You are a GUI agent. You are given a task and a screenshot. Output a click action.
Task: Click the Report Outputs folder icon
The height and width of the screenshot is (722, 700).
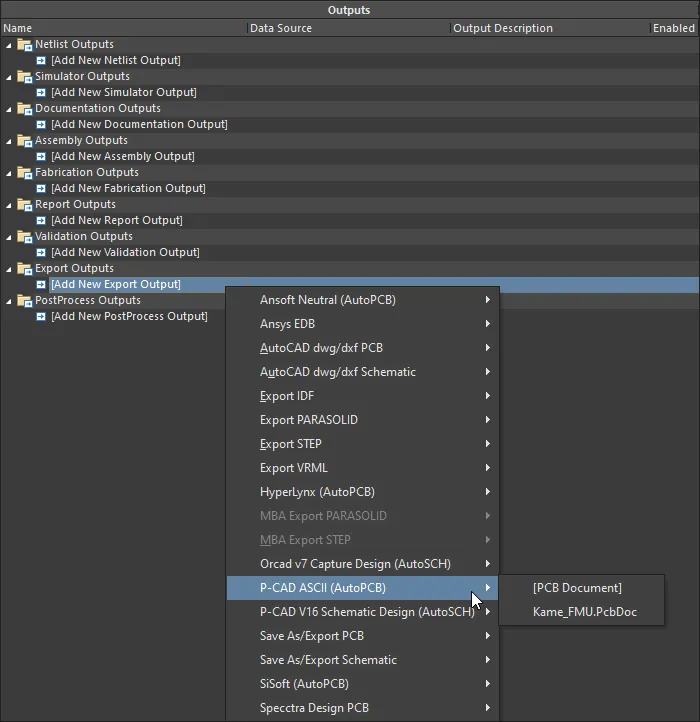[x=24, y=204]
